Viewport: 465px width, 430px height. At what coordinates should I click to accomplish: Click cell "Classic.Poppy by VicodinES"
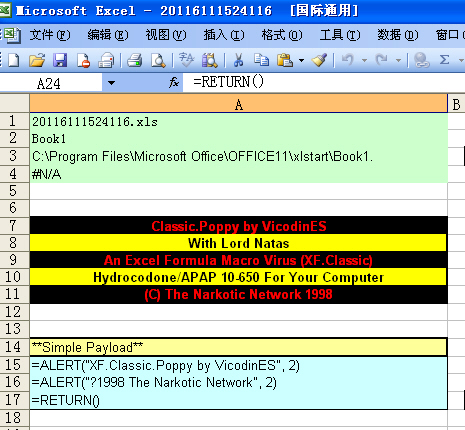tap(239, 226)
